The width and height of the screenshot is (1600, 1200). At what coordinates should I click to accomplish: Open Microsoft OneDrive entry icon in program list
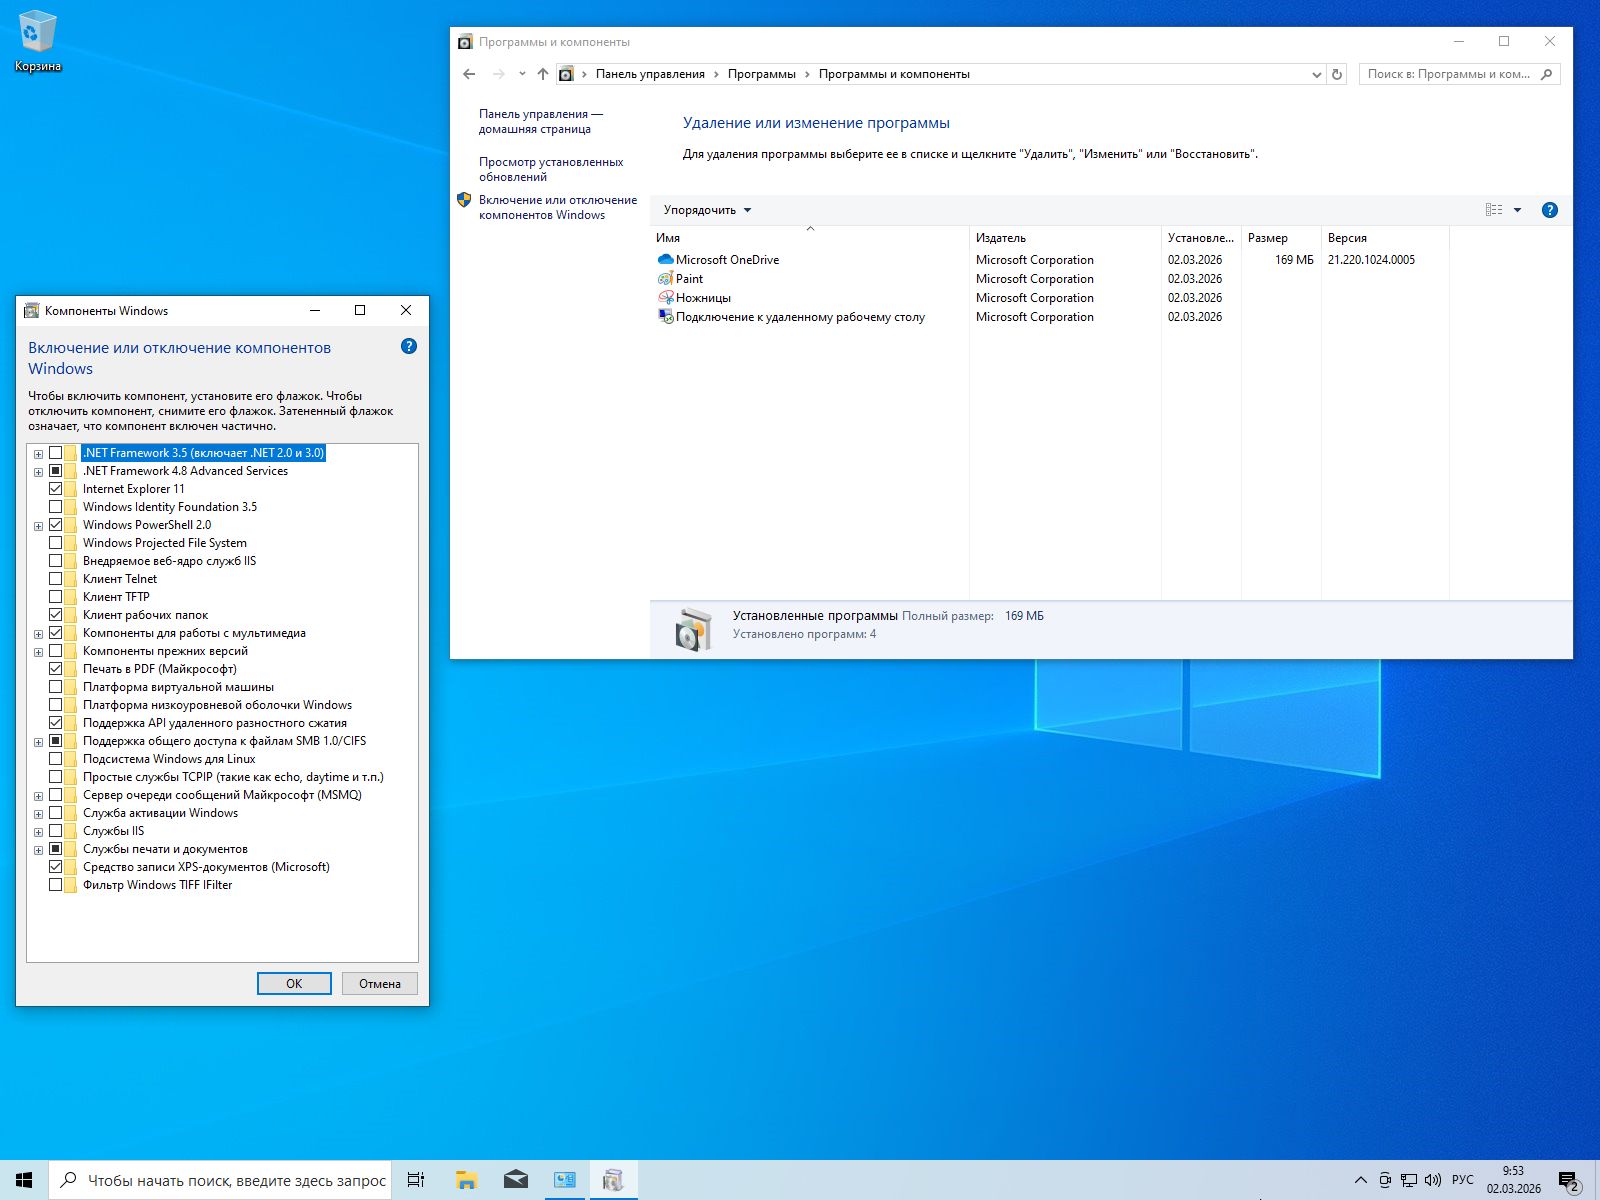(665, 259)
